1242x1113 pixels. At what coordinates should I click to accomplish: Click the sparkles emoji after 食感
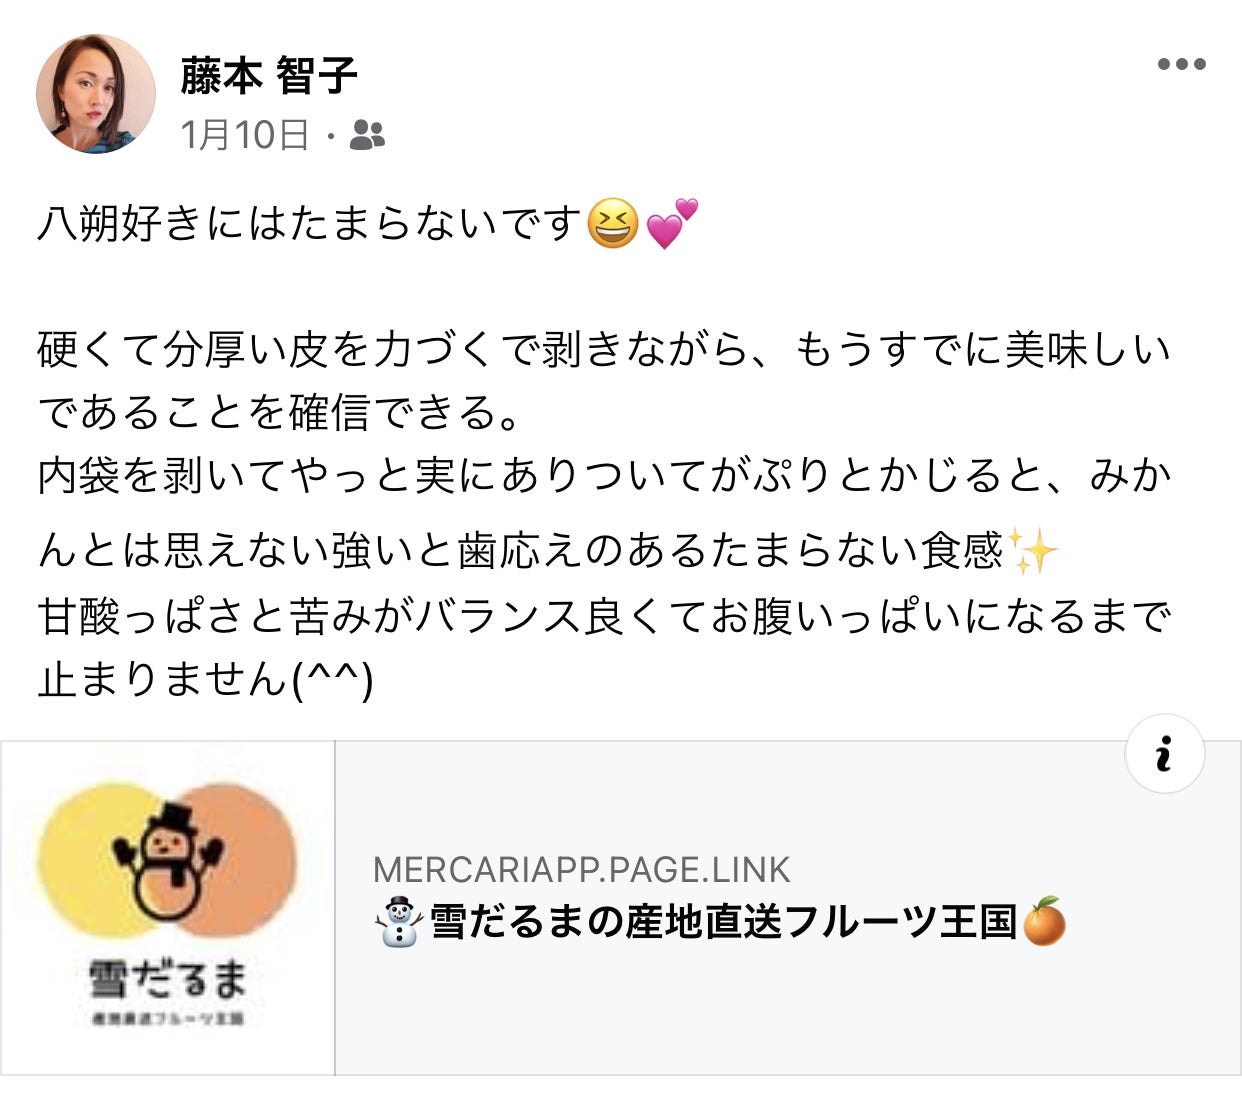coord(1032,550)
